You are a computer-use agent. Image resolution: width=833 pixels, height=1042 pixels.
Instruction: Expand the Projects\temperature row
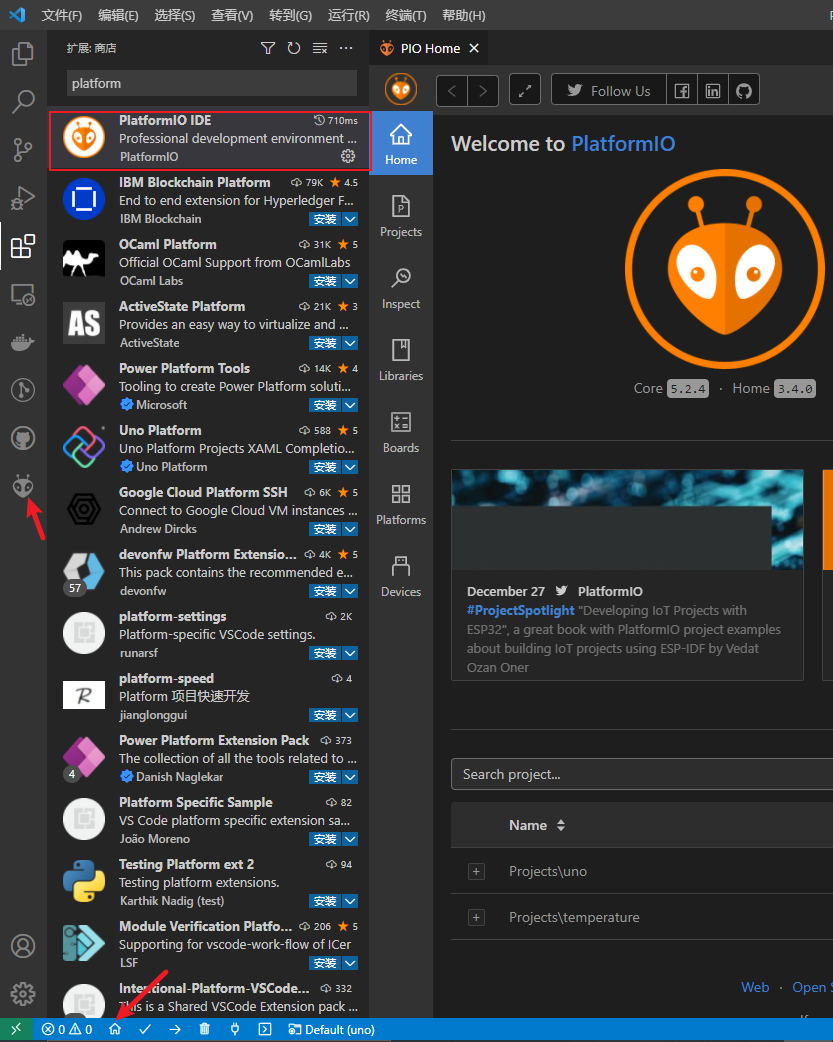pos(476,918)
